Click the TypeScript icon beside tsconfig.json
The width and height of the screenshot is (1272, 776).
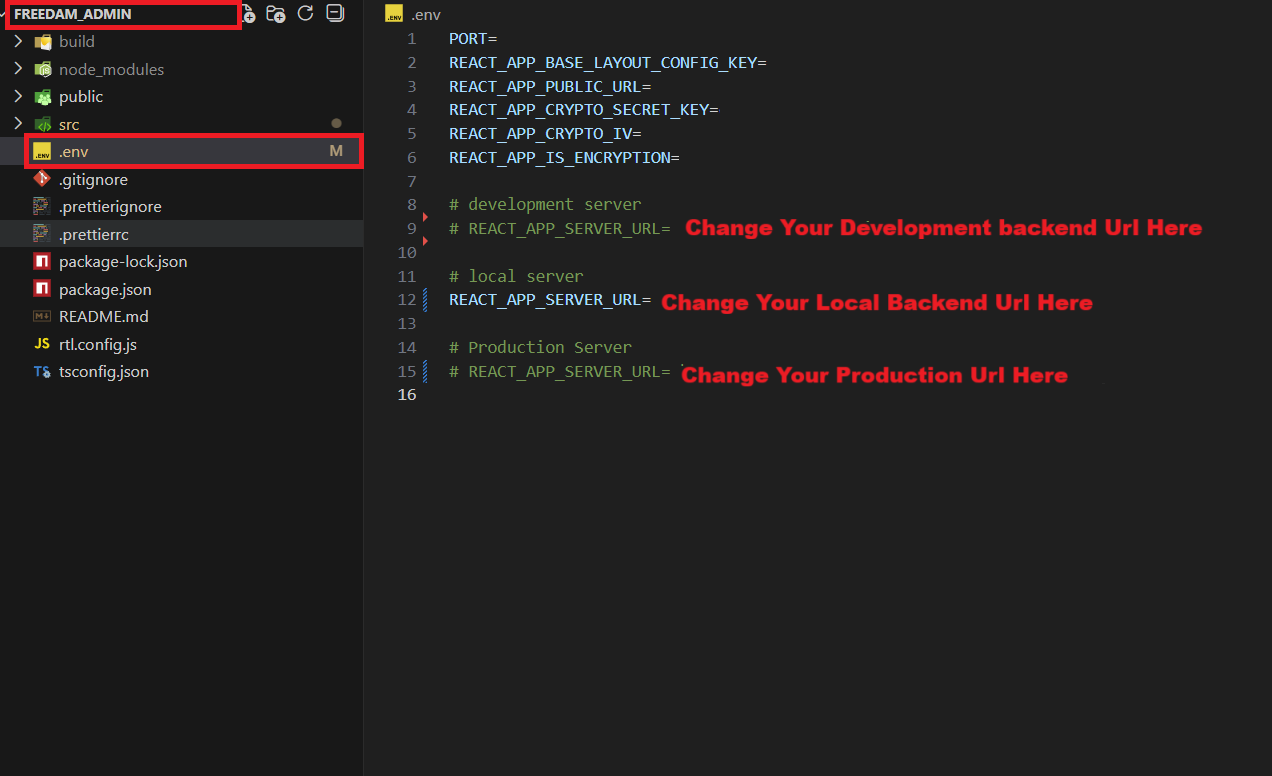[x=41, y=371]
